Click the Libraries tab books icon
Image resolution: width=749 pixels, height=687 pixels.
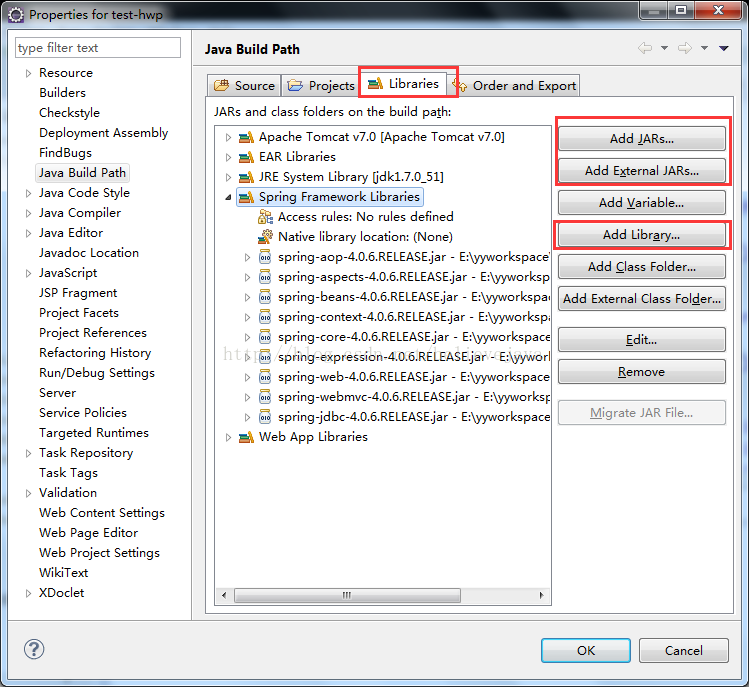(x=375, y=83)
